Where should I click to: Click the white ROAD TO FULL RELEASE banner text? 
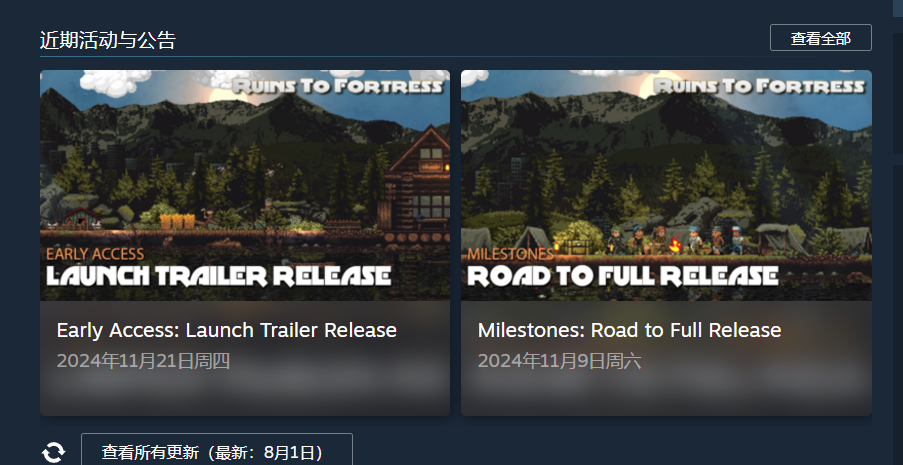623,276
